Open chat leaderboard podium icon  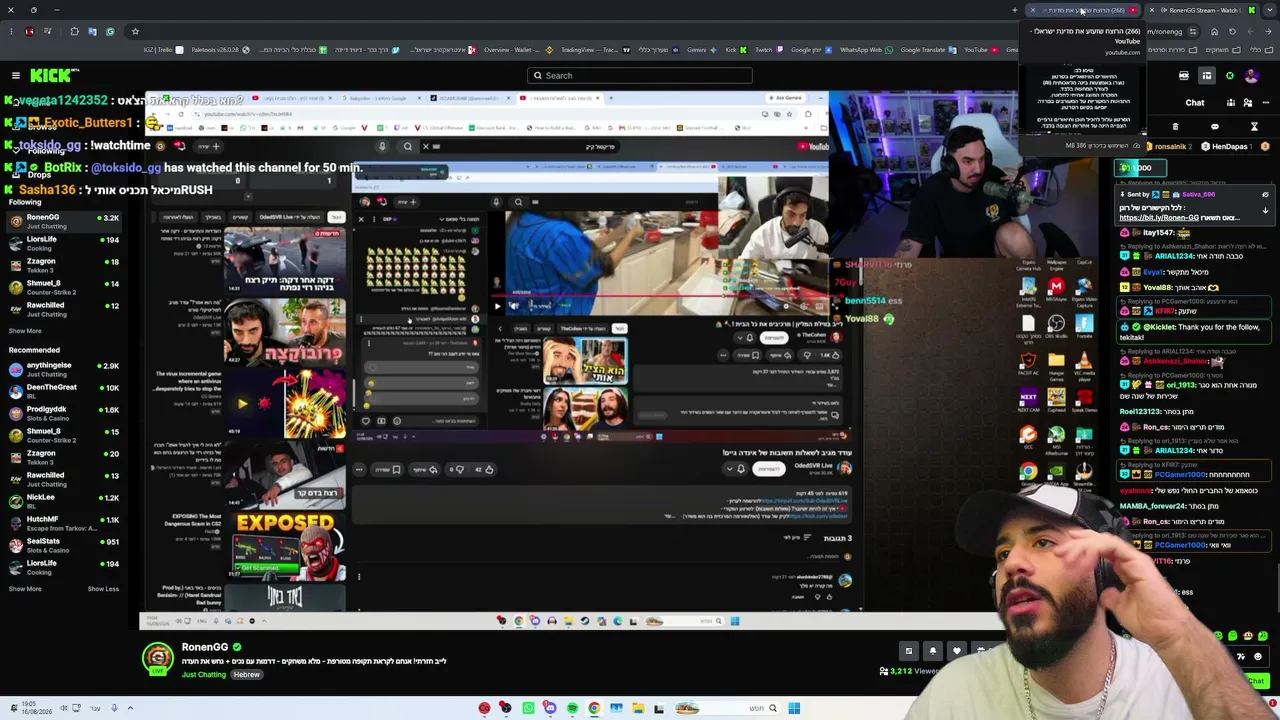[x=1231, y=102]
